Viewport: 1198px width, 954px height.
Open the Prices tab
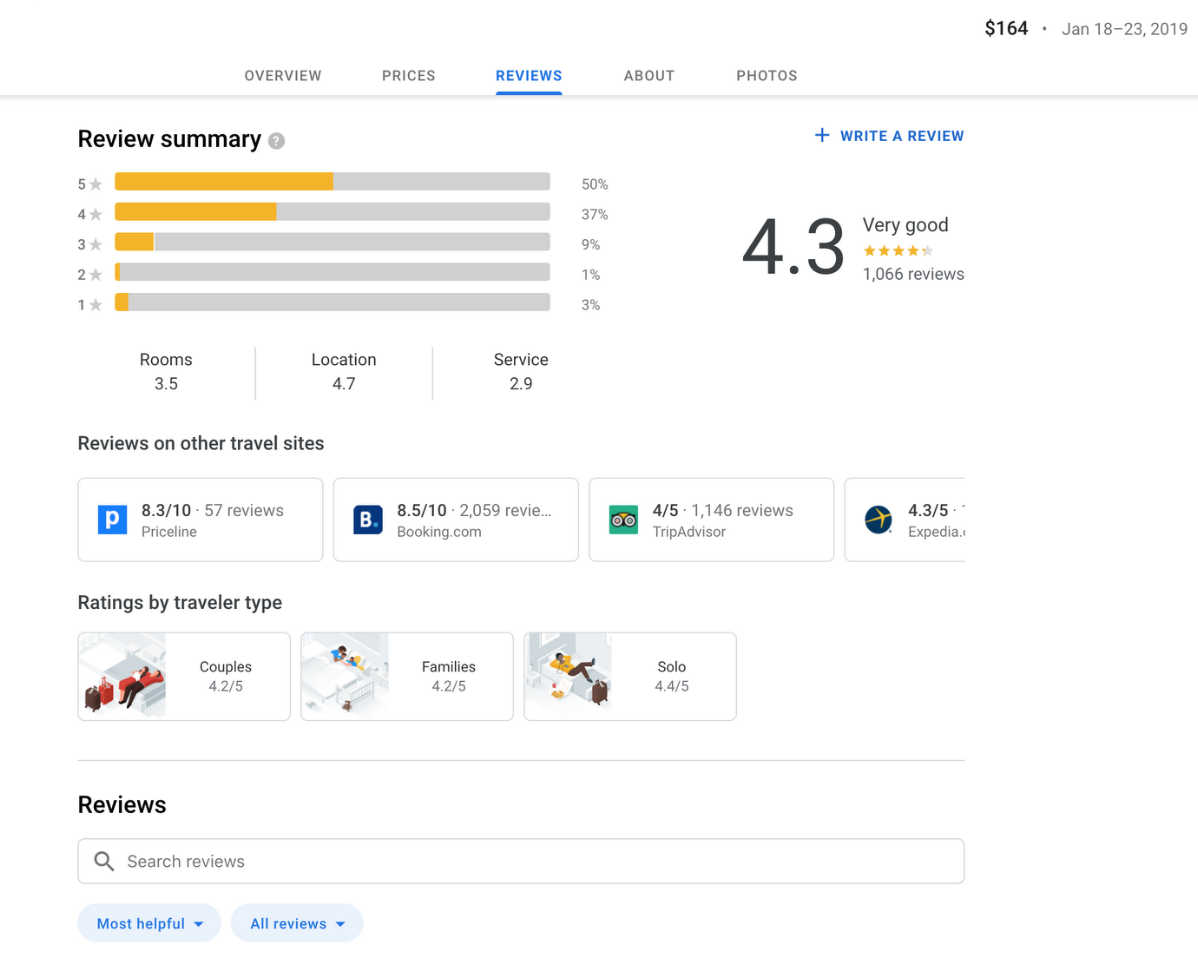408,76
